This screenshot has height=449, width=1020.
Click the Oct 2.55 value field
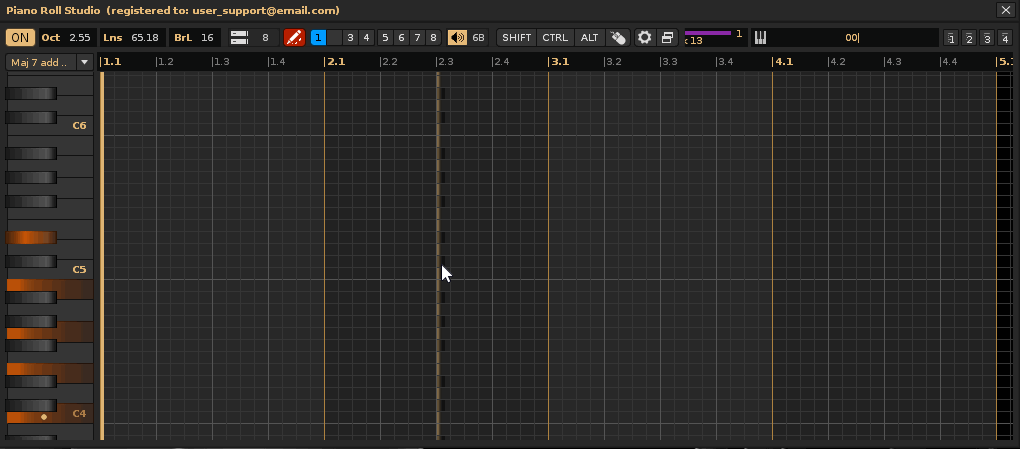pyautogui.click(x=80, y=38)
